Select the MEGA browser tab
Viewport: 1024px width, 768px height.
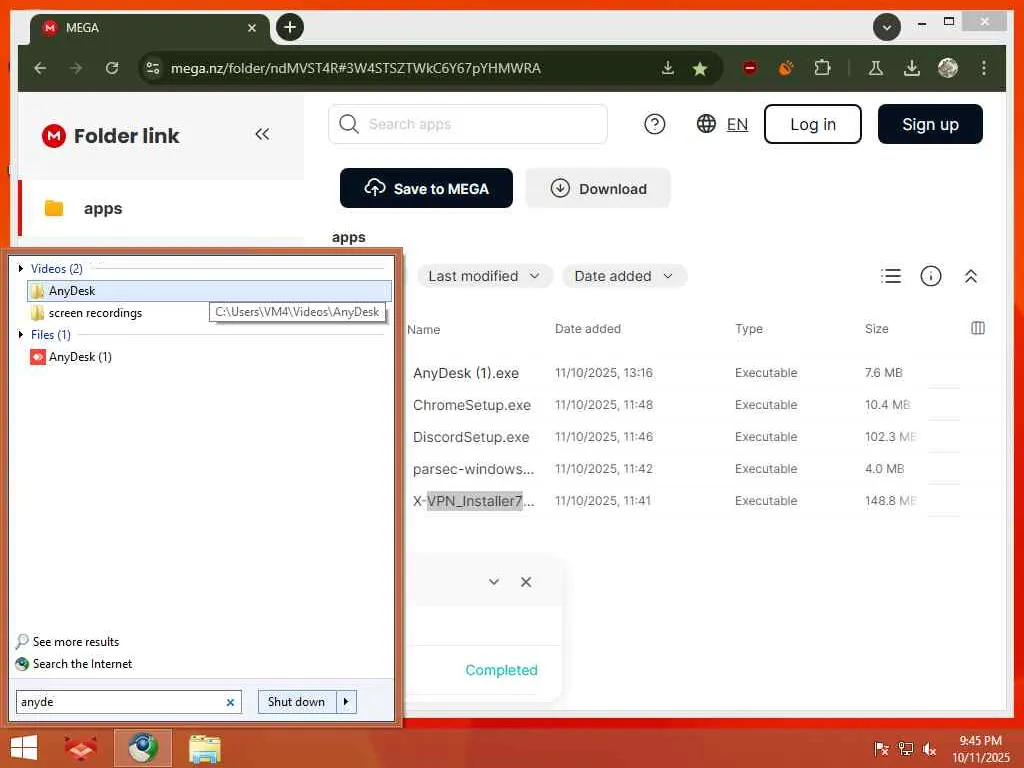pyautogui.click(x=150, y=28)
